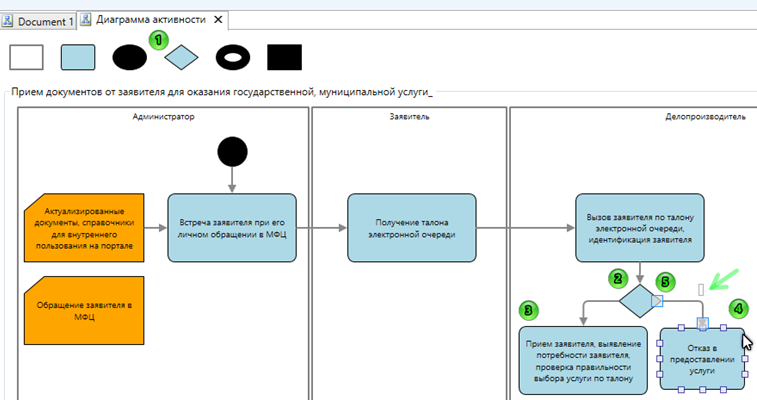The height and width of the screenshot is (400, 757).
Task: Select orange note 'Актуализированные документы, справочники'
Action: coord(84,228)
